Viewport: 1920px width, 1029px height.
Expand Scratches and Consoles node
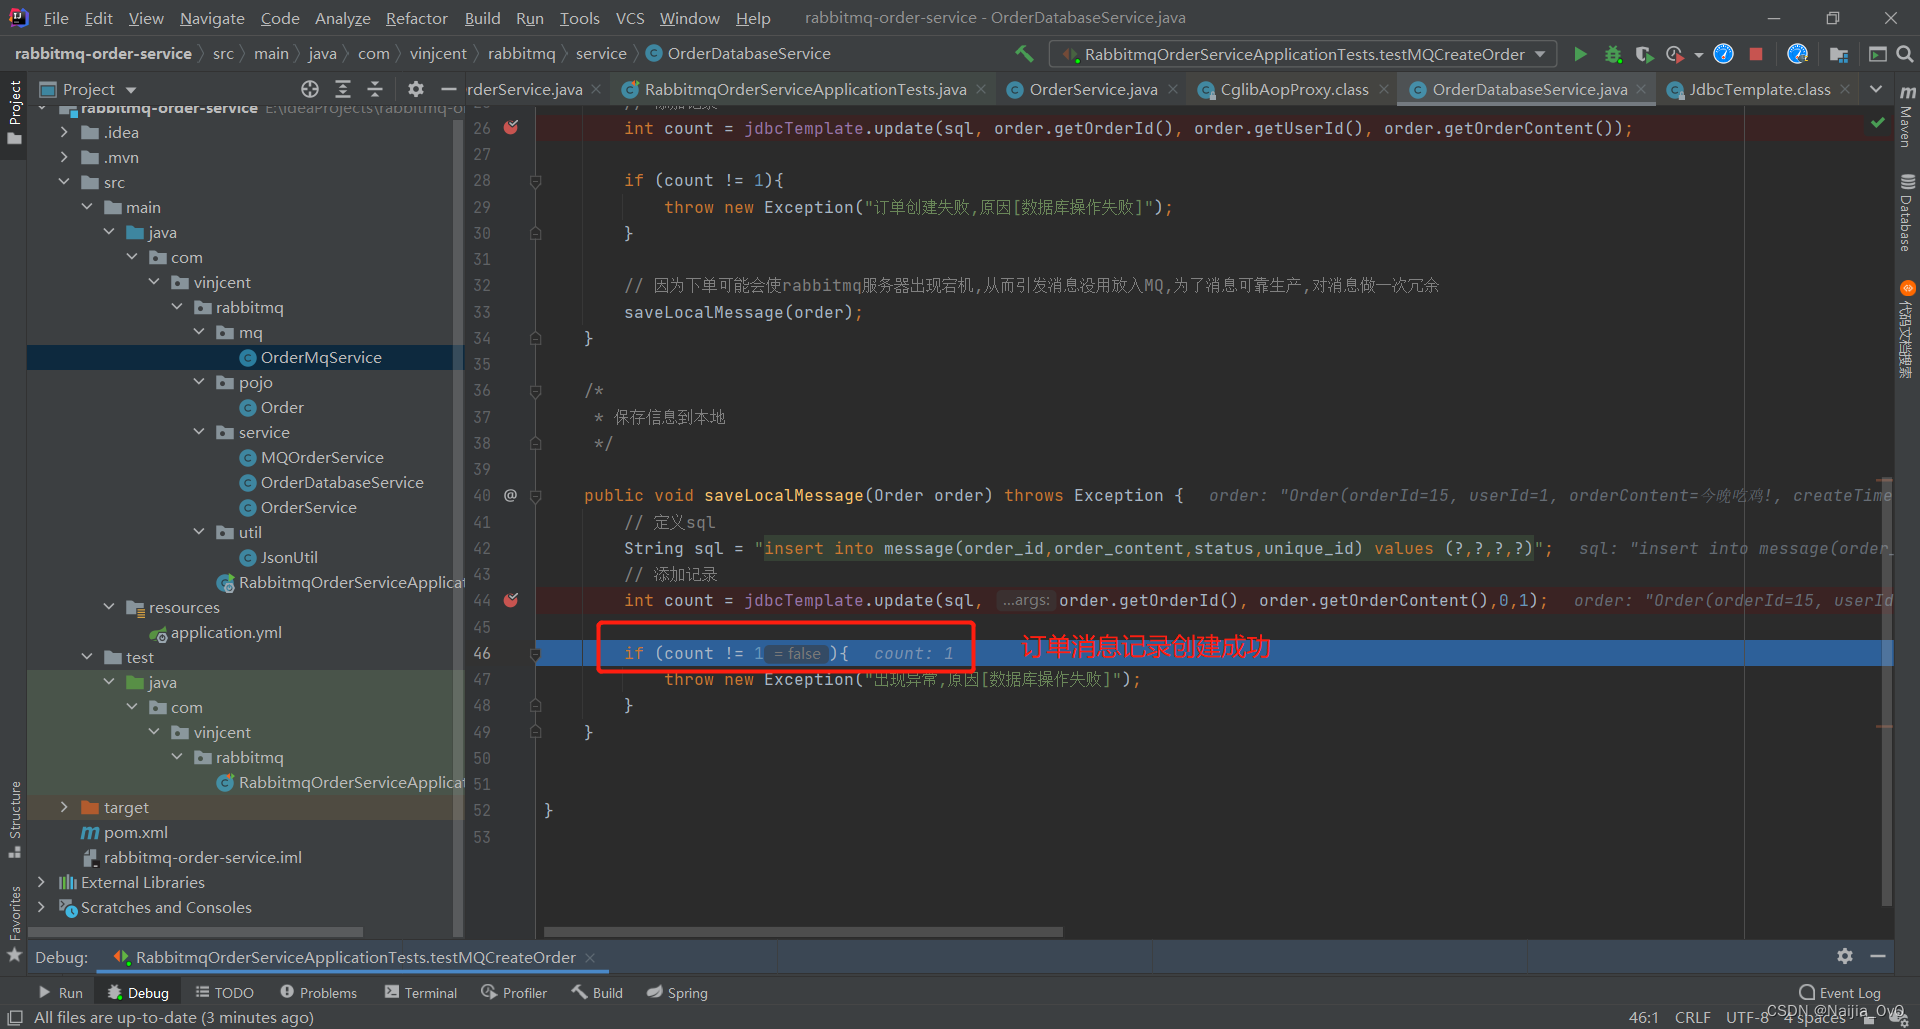coord(41,907)
